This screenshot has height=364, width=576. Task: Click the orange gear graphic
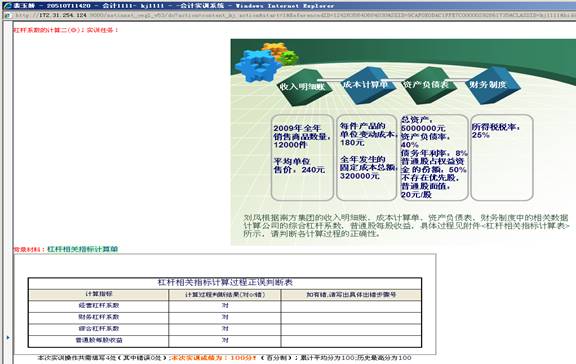[274, 49]
